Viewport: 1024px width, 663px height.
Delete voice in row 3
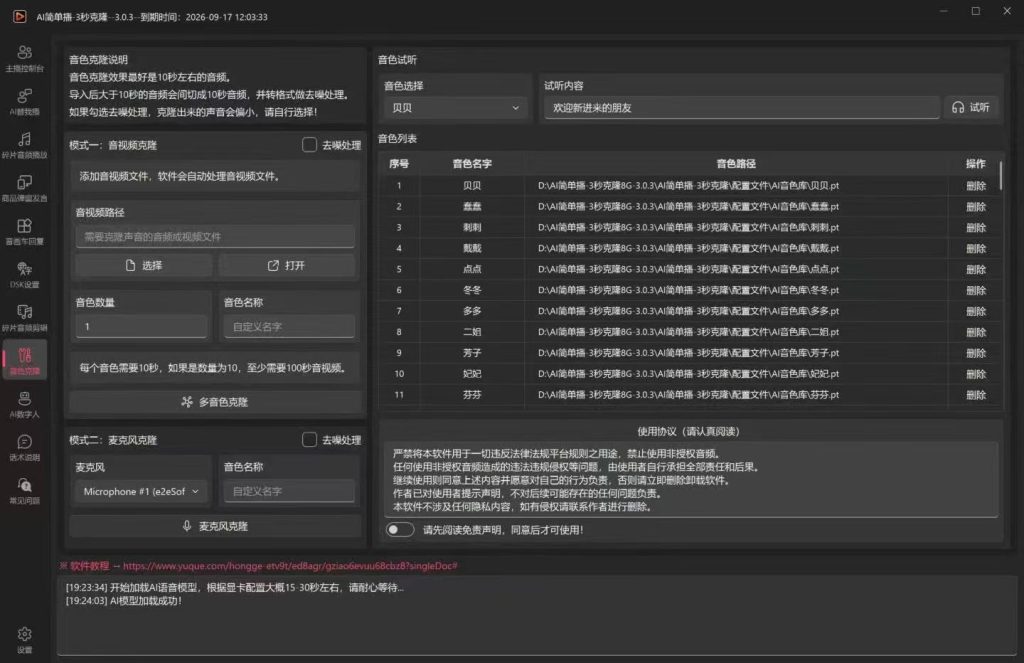(x=976, y=227)
